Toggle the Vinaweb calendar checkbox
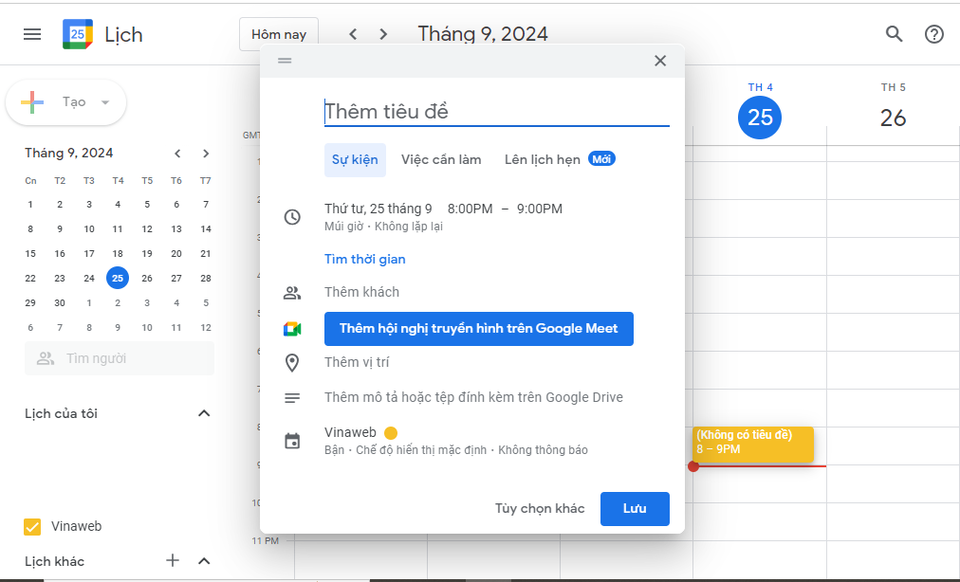 tap(32, 527)
